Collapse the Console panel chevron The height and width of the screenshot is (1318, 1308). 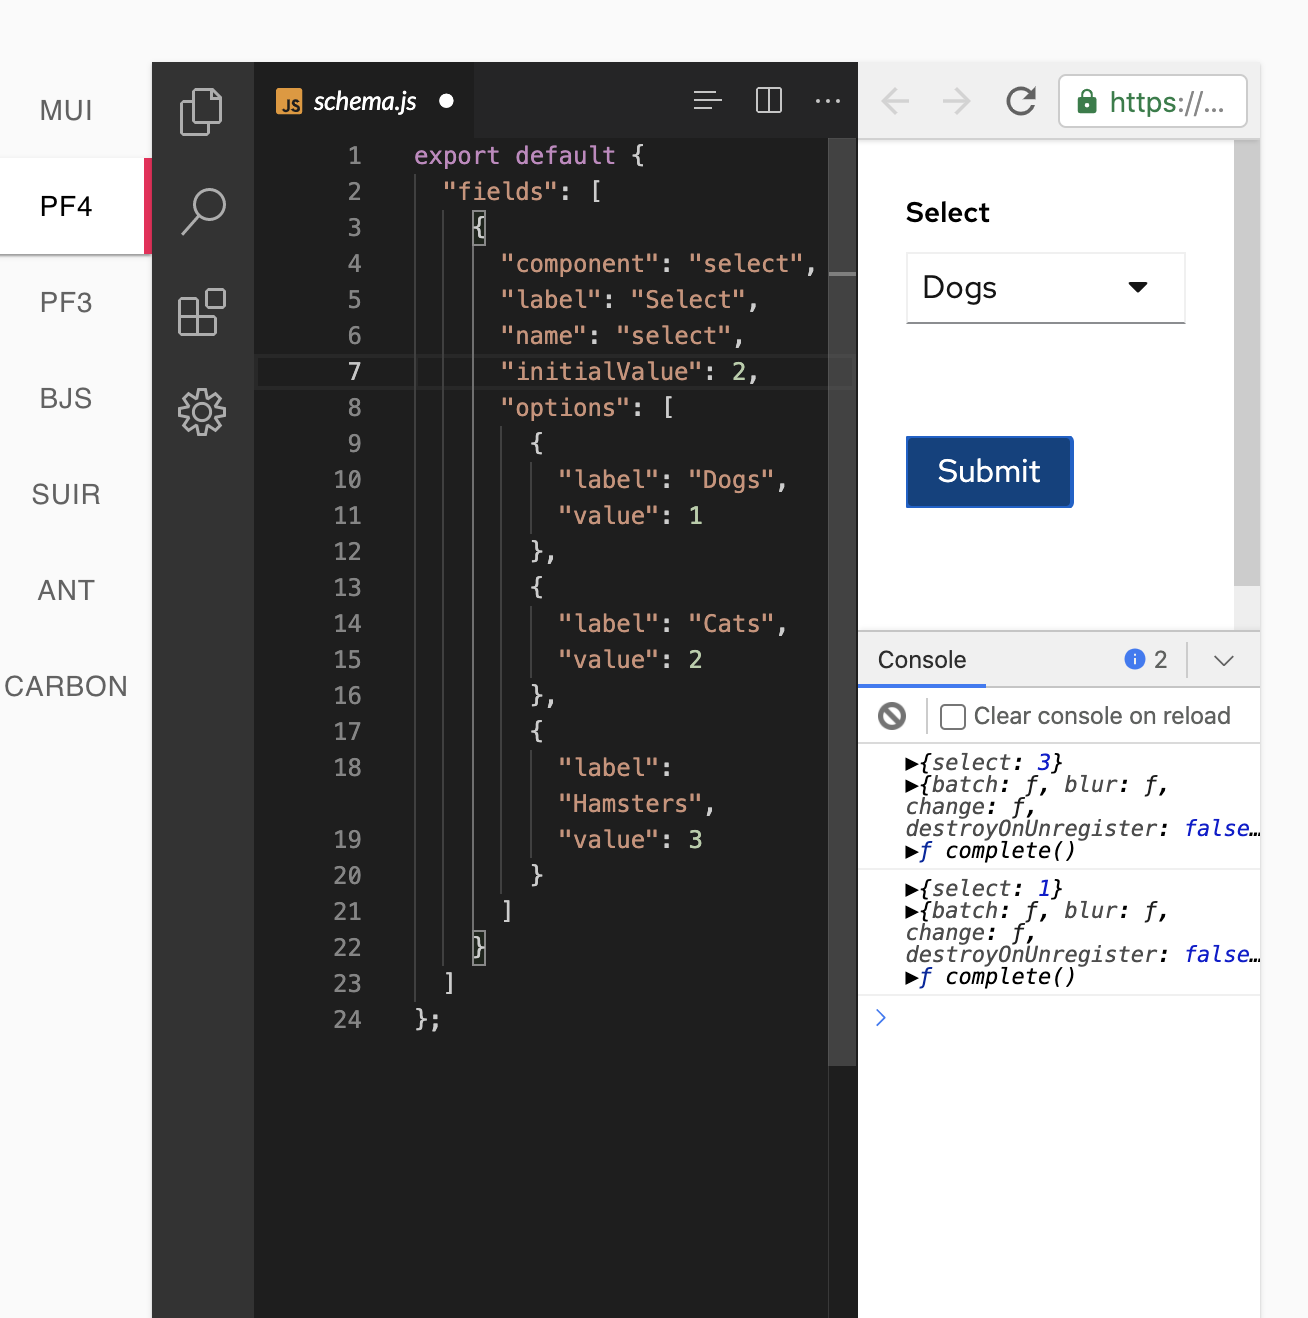[x=1223, y=660]
